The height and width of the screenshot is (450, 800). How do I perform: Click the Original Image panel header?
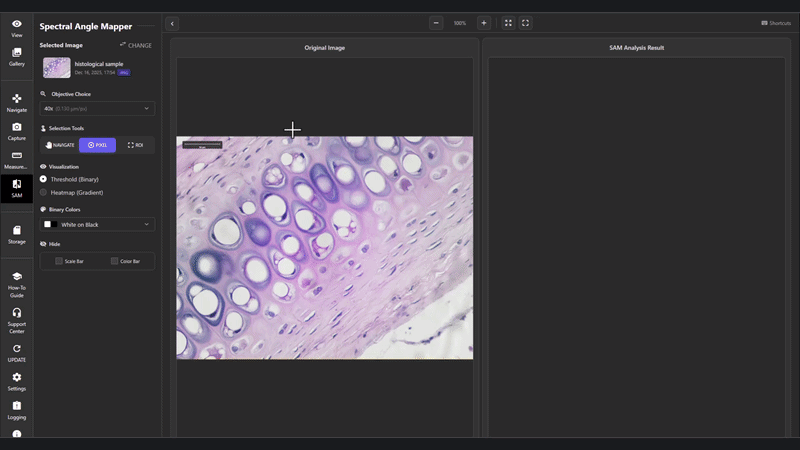(x=324, y=48)
